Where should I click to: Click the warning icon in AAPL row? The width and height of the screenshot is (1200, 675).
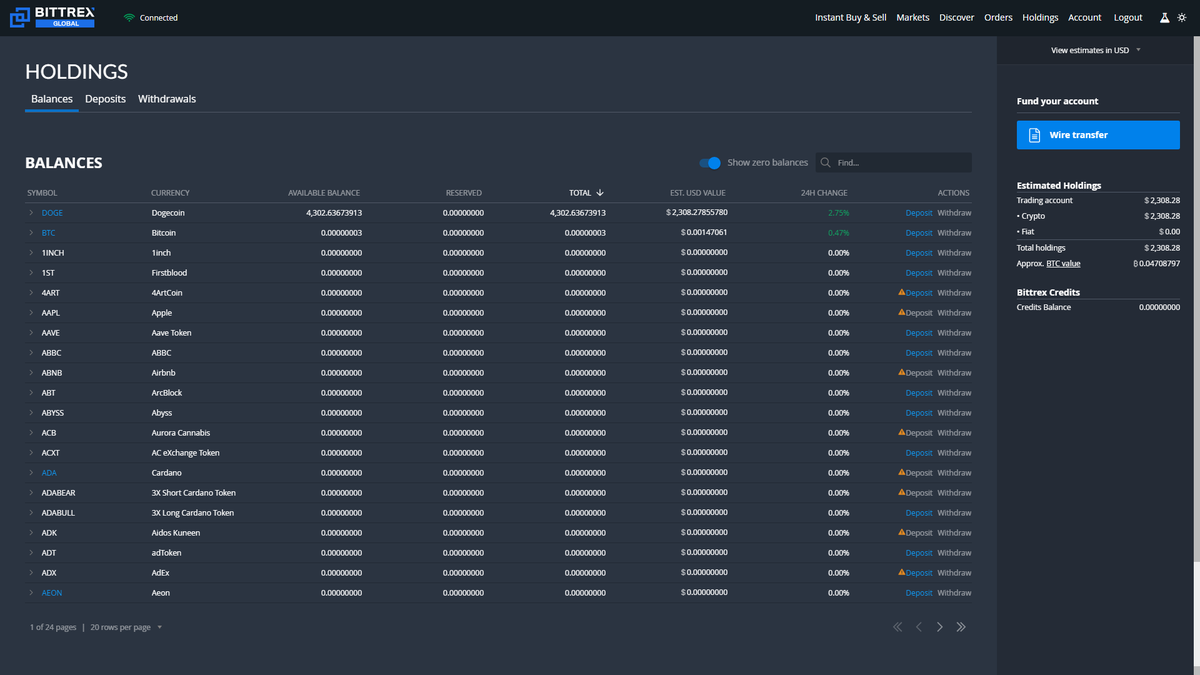(x=901, y=312)
